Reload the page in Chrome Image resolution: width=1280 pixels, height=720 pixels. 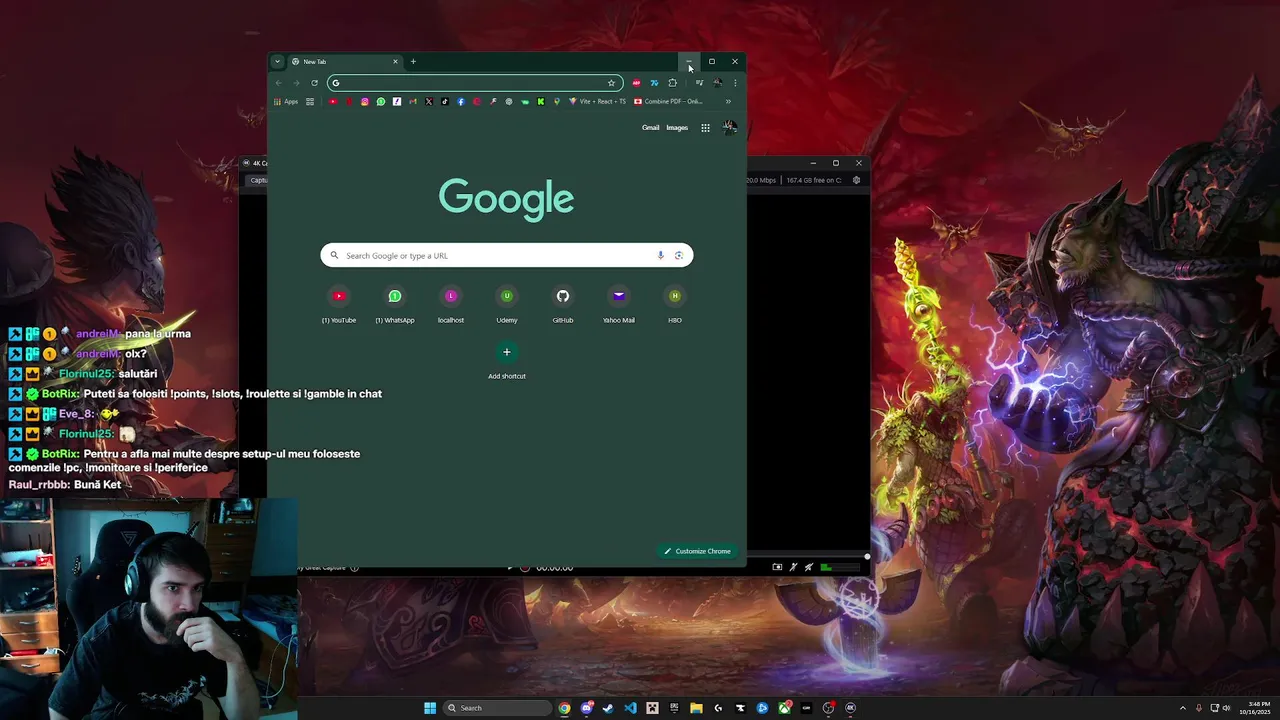click(x=314, y=83)
